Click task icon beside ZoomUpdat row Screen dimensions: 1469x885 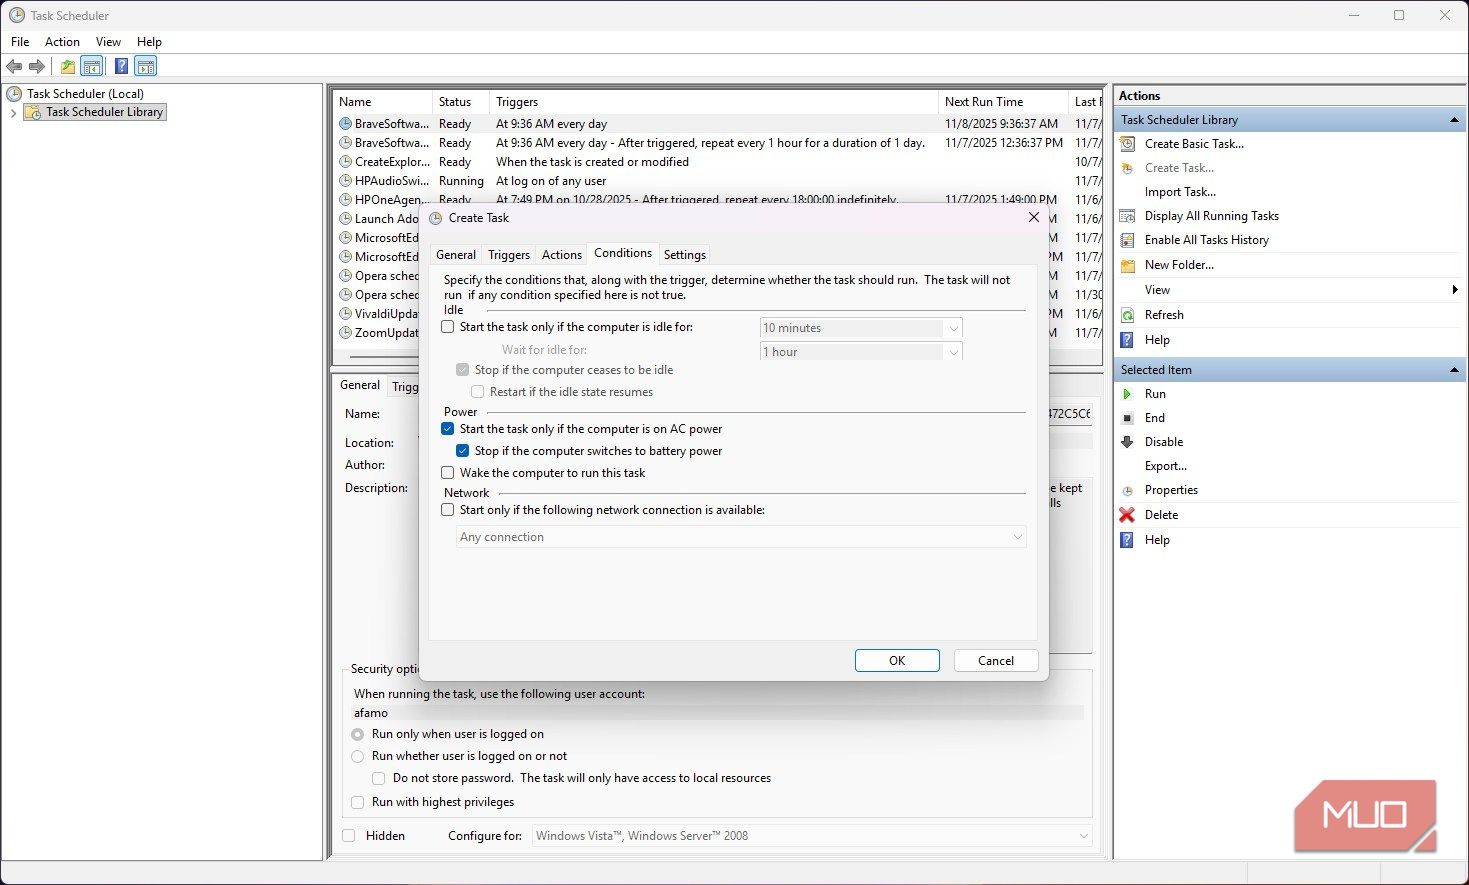345,333
